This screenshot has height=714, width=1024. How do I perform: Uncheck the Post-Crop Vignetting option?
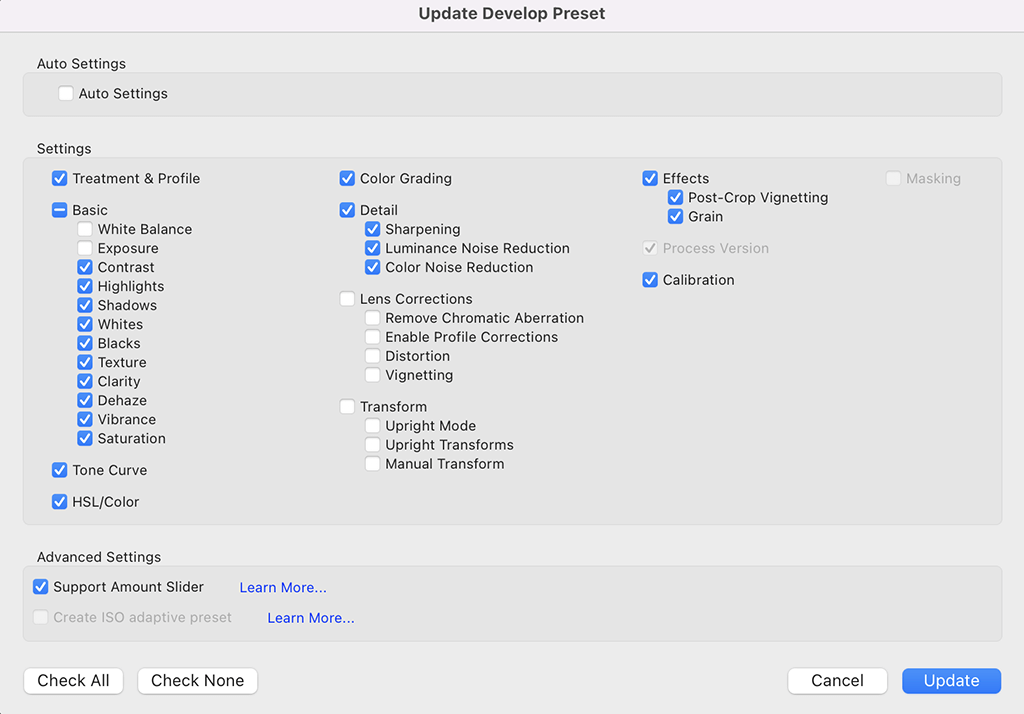(x=675, y=197)
